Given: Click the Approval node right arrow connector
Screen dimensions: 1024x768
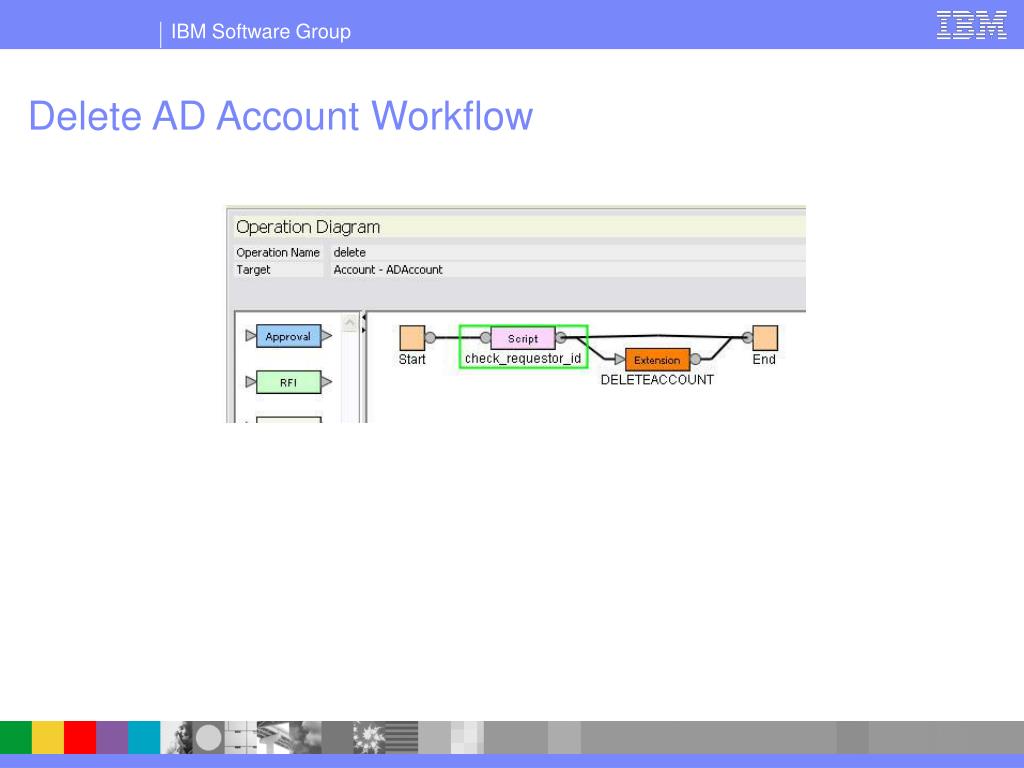Looking at the screenshot, I should click(327, 336).
